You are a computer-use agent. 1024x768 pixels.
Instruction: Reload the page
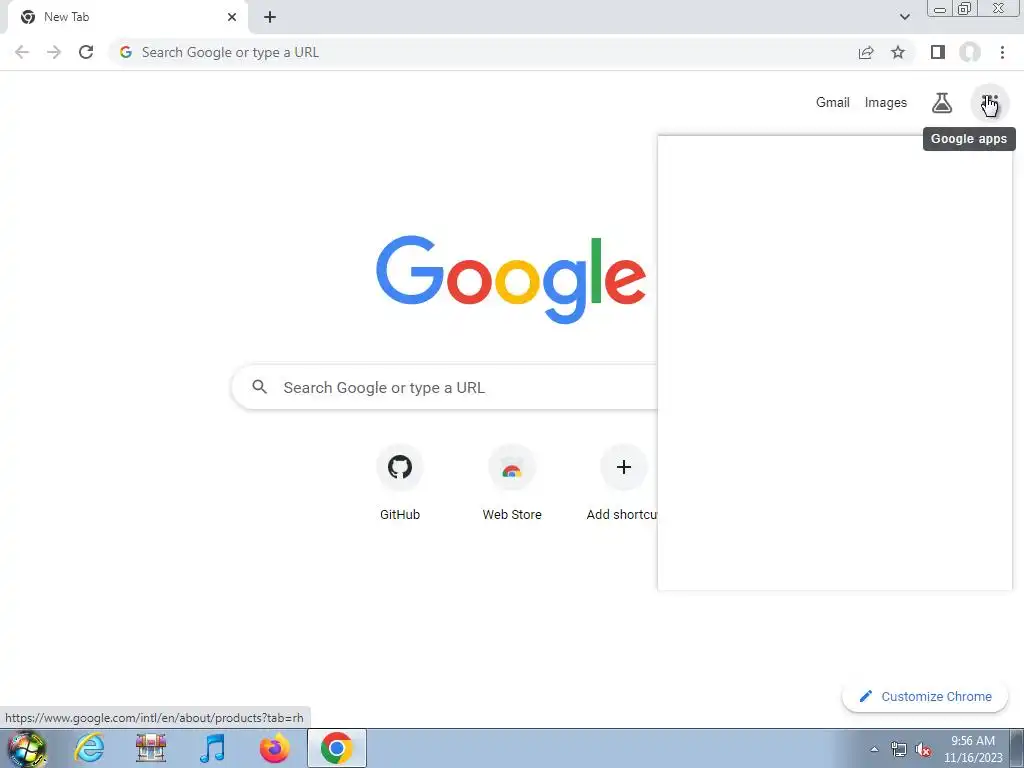[86, 52]
